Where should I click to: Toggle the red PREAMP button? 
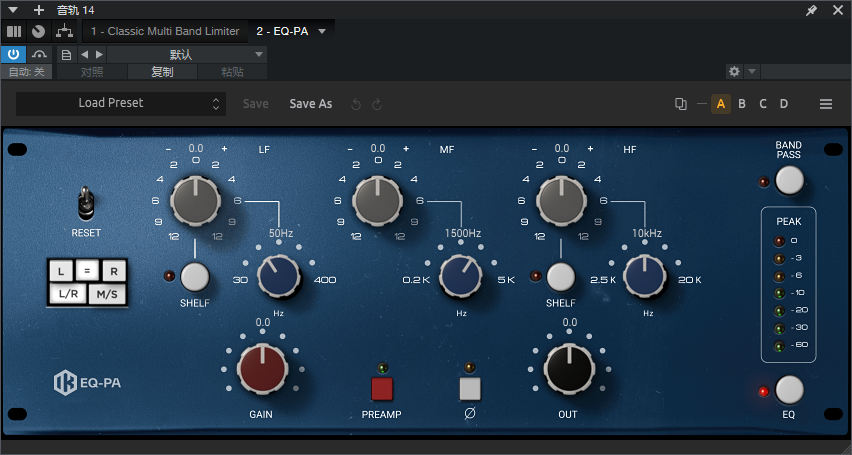click(381, 389)
